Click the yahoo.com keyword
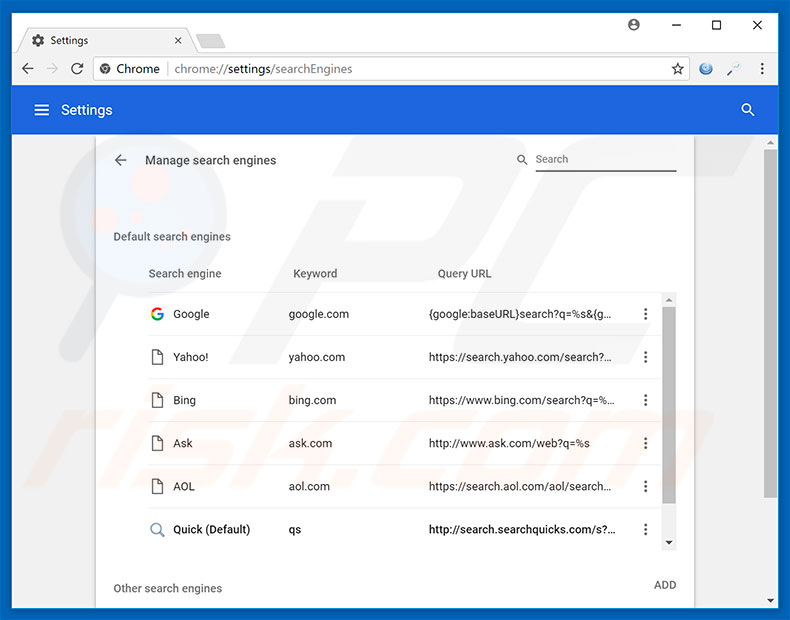 pos(316,357)
